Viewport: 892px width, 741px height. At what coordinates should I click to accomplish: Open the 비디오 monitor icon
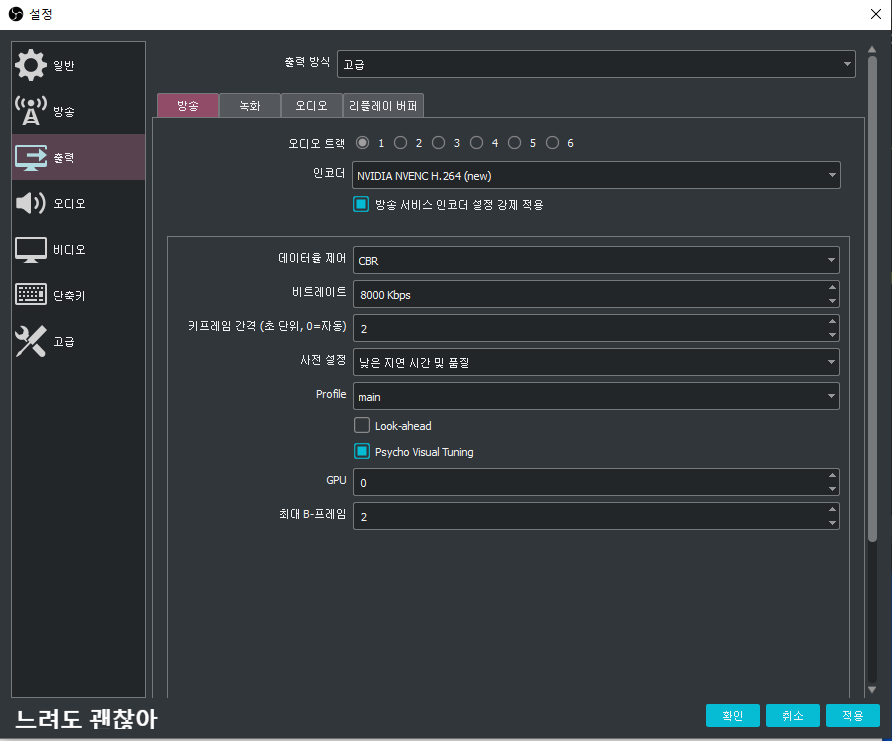(31, 250)
